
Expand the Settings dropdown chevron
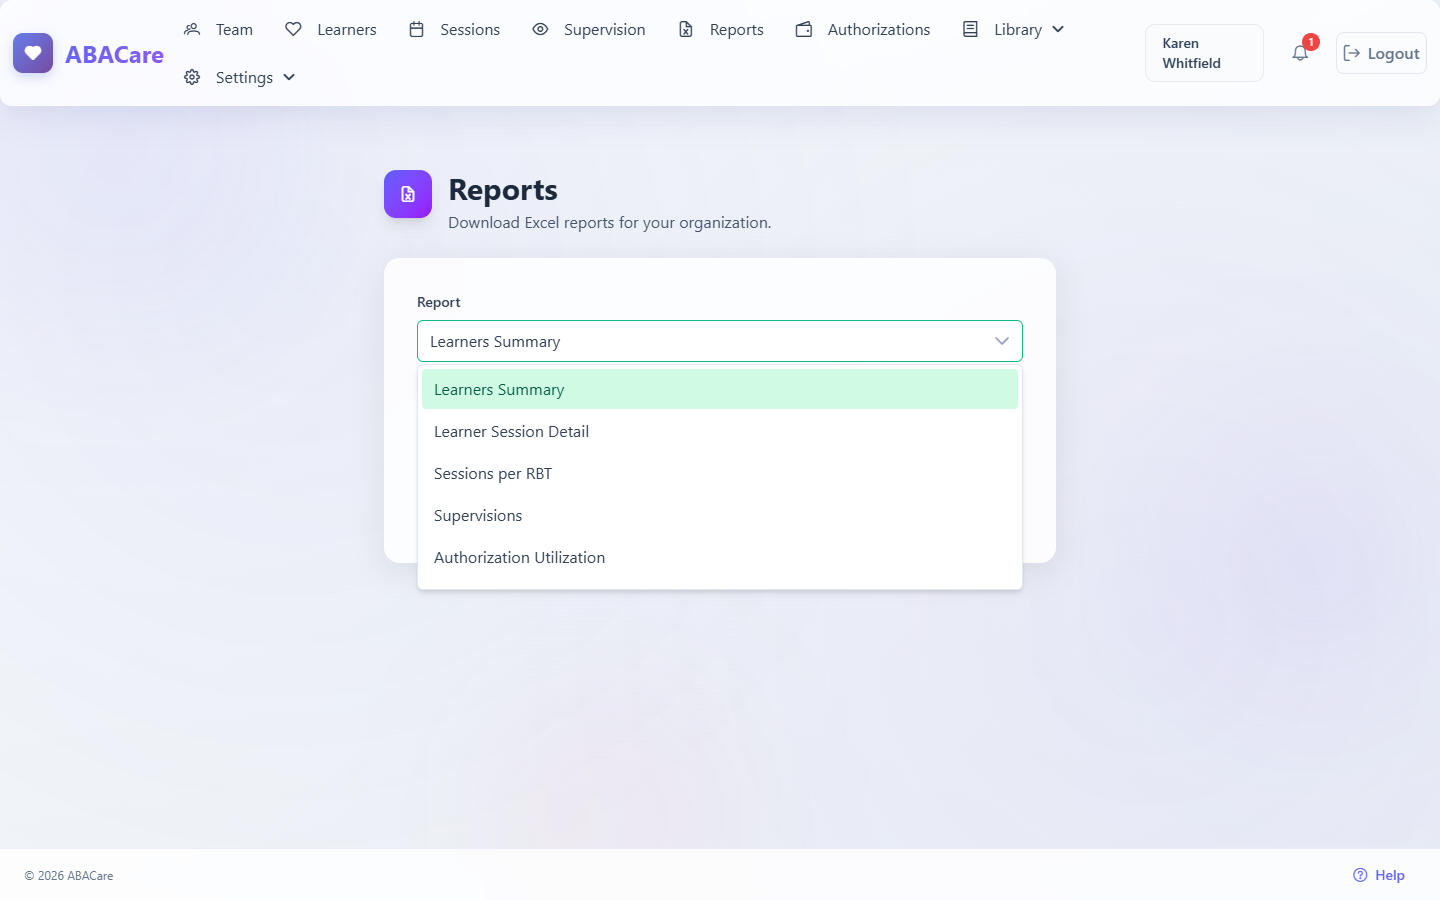pos(289,77)
